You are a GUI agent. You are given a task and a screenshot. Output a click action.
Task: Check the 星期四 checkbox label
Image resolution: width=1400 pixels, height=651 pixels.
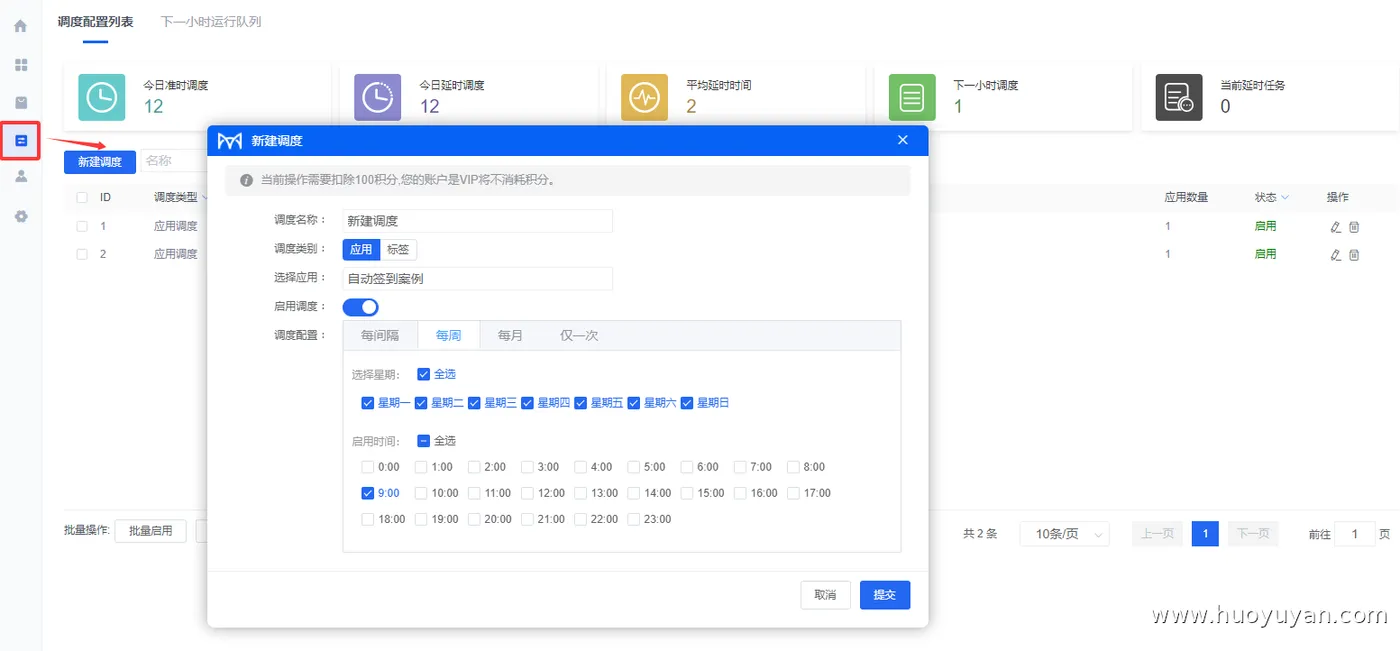(x=553, y=403)
